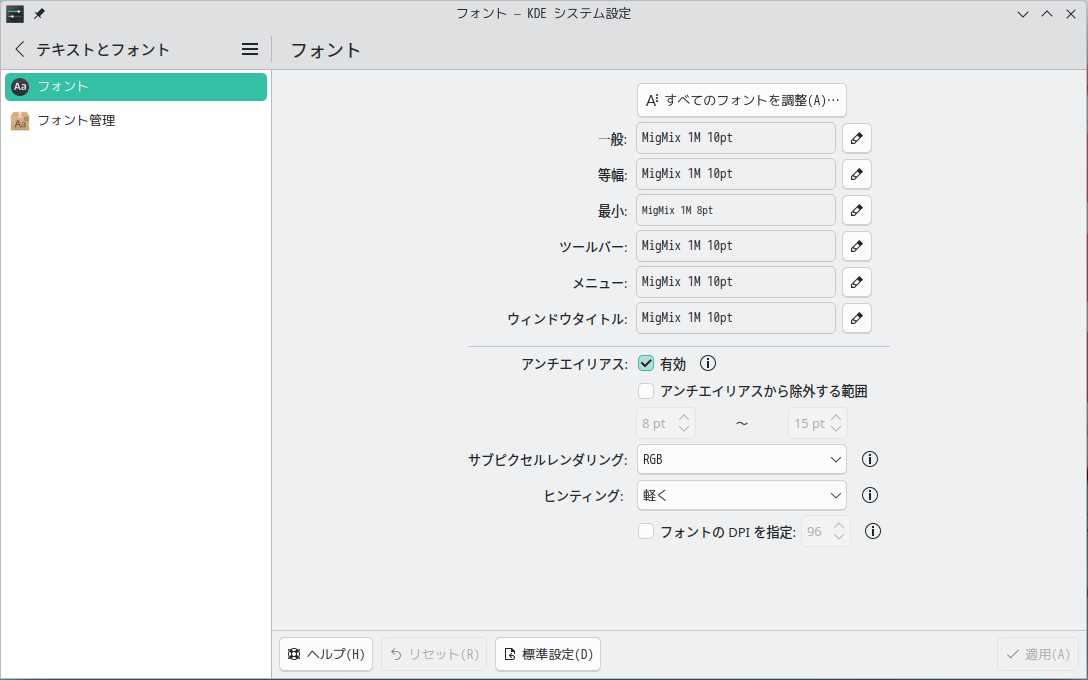Click すべてのフォントを調整 button
This screenshot has height=680, width=1088.
741,100
